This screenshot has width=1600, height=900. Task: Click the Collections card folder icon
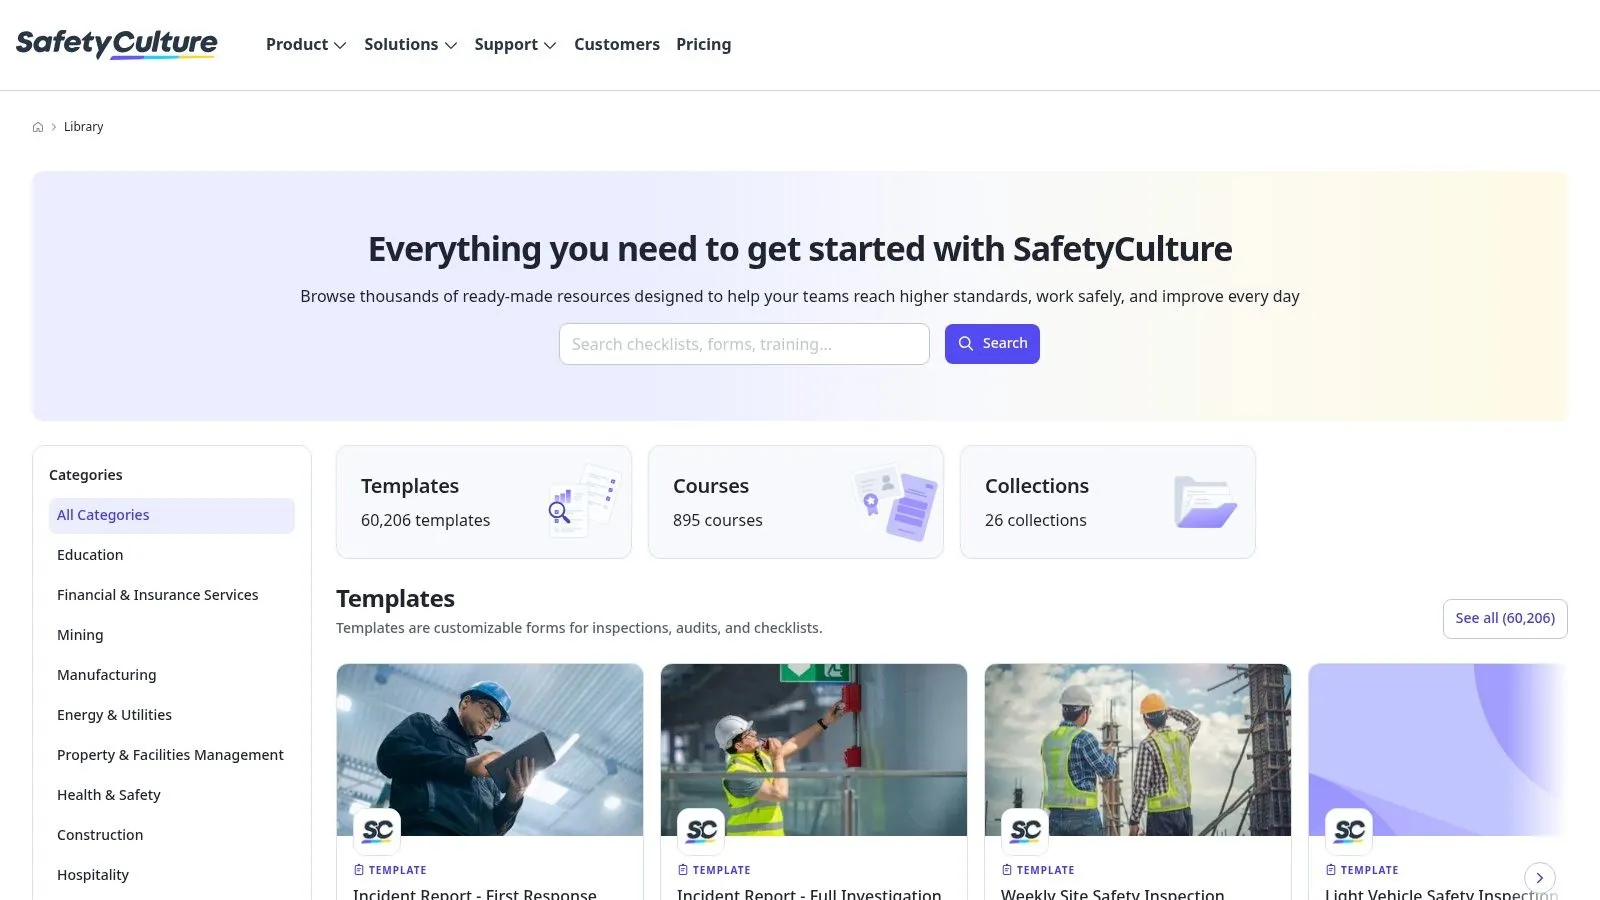click(1205, 502)
